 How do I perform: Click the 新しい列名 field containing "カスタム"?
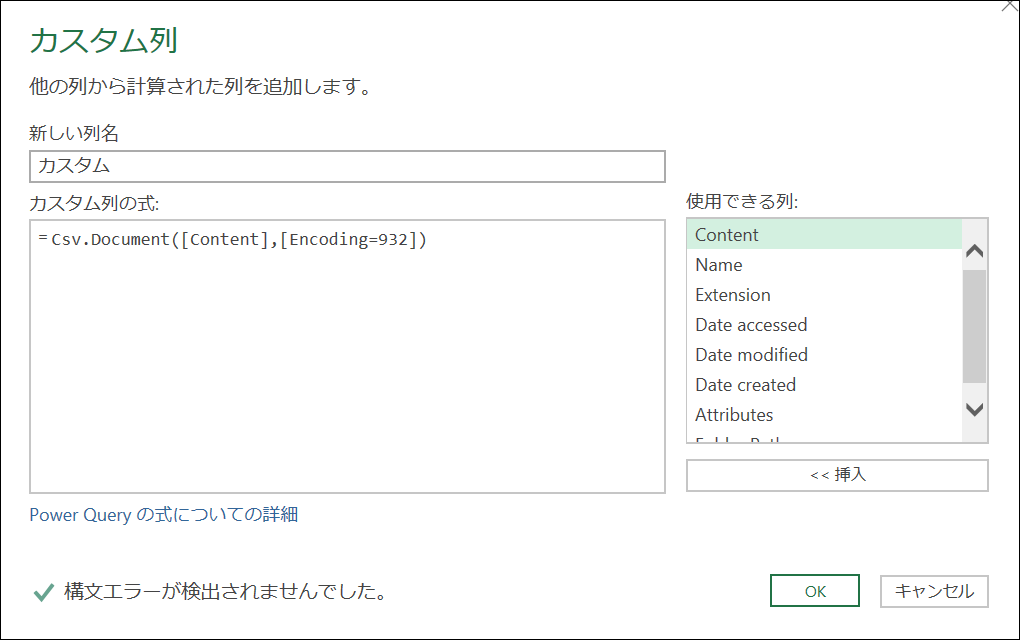[x=345, y=167]
